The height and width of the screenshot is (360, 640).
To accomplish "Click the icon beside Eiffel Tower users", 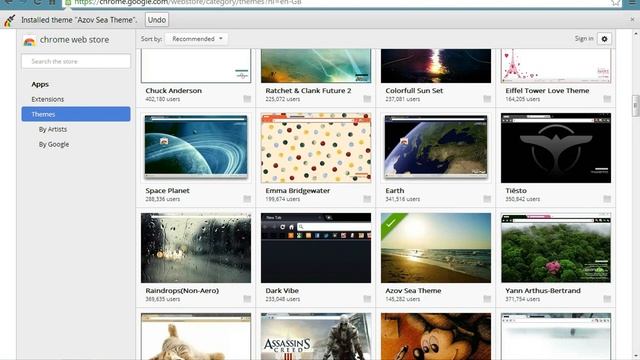I will [x=607, y=99].
